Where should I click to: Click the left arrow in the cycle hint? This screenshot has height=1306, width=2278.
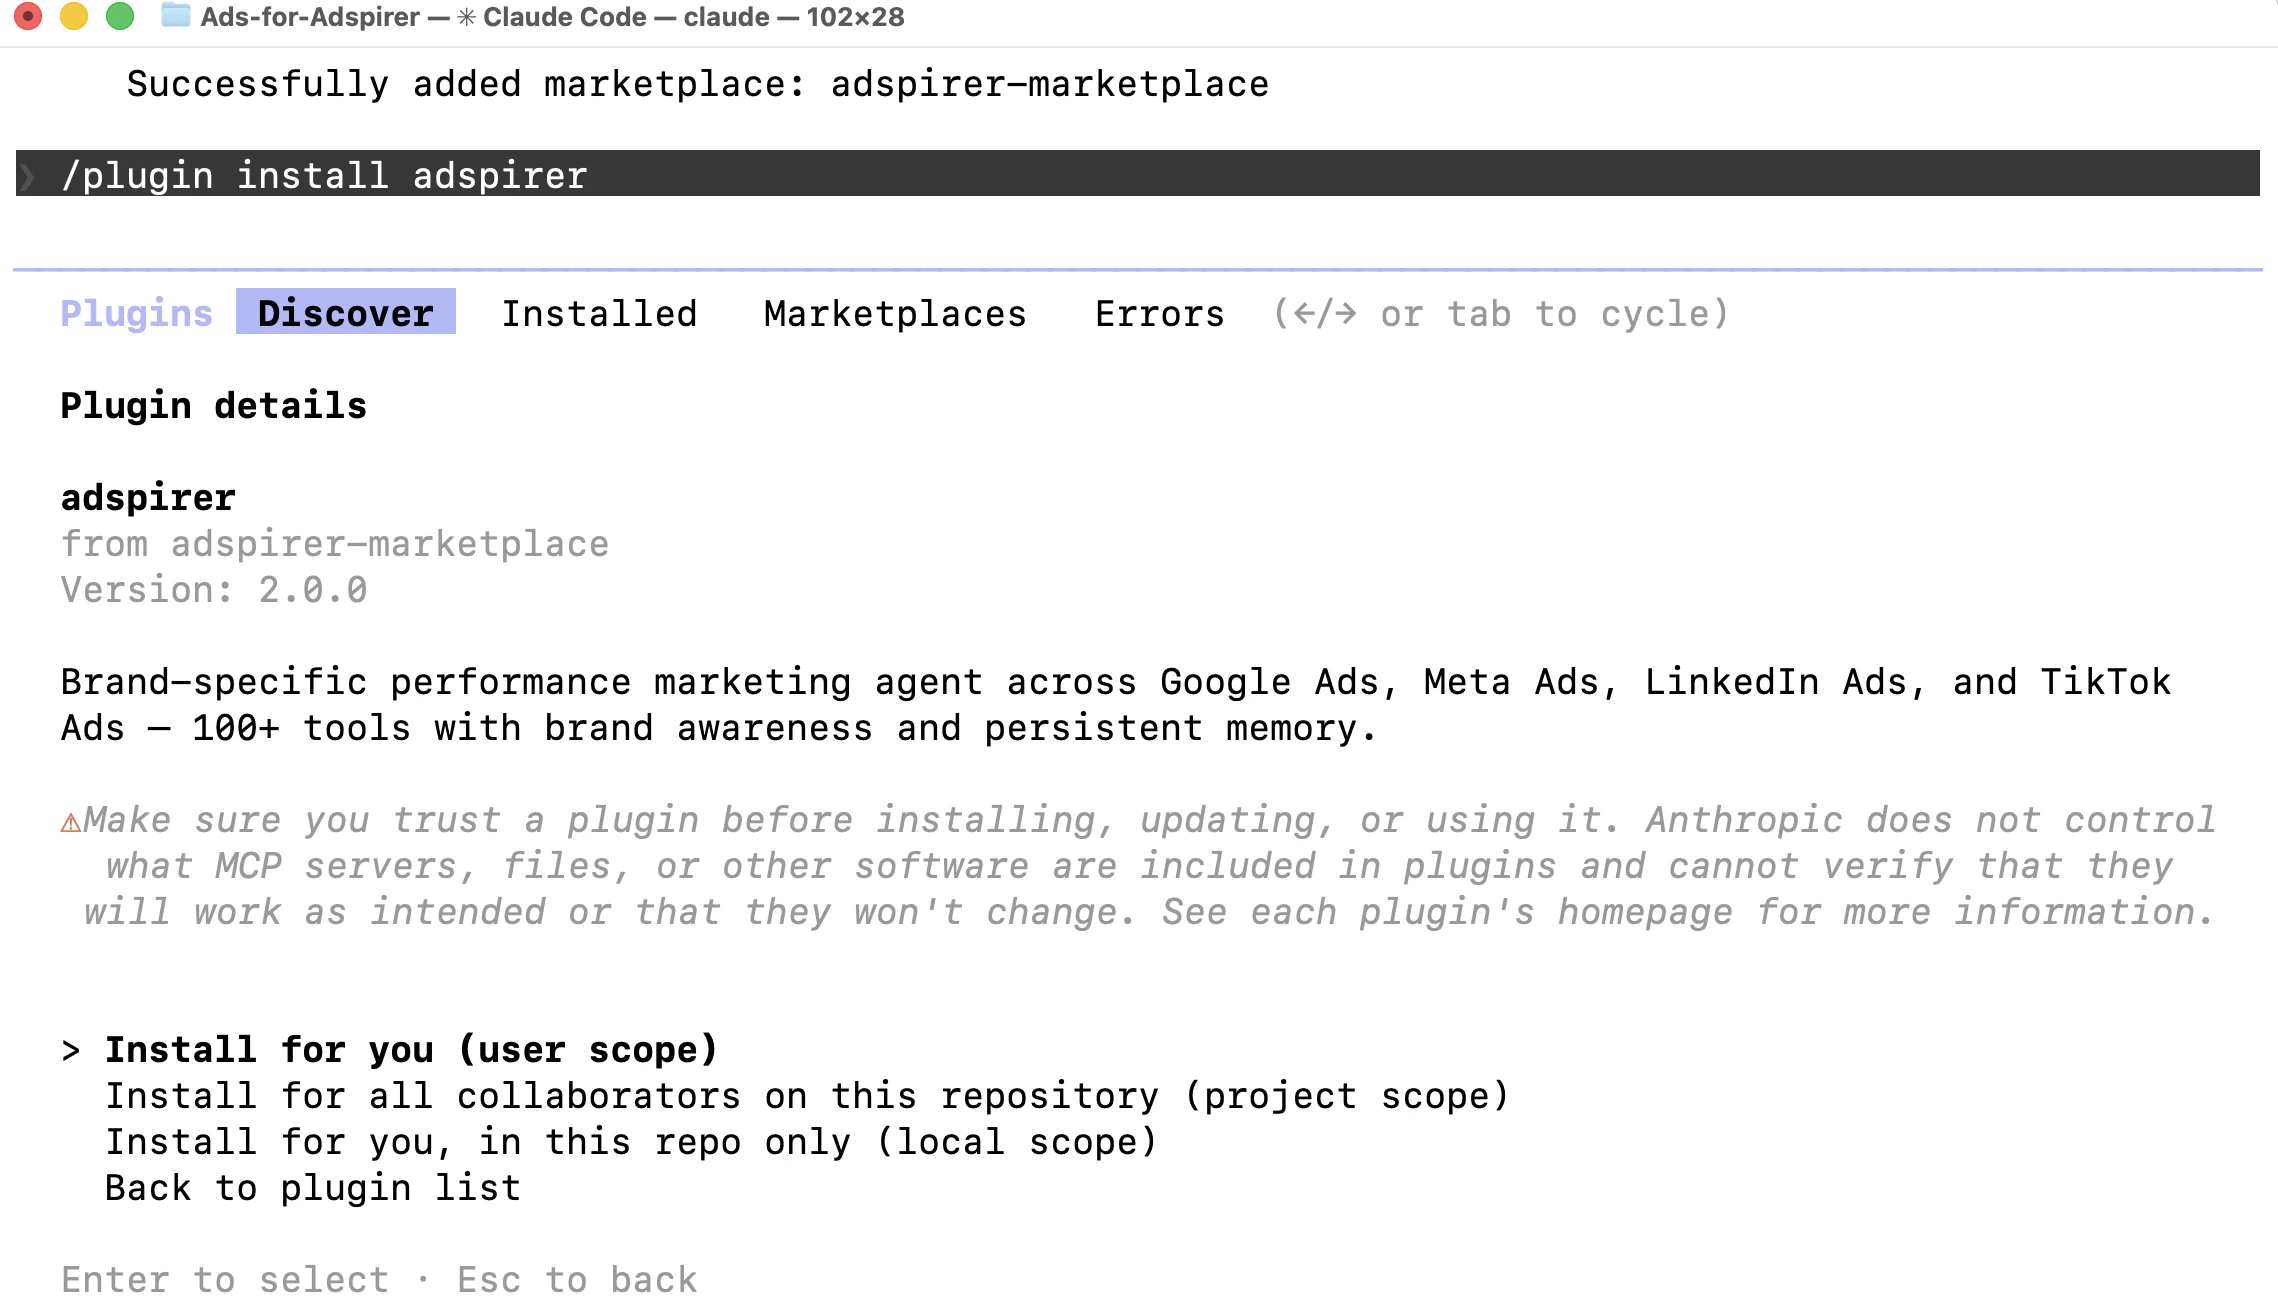pos(1305,313)
